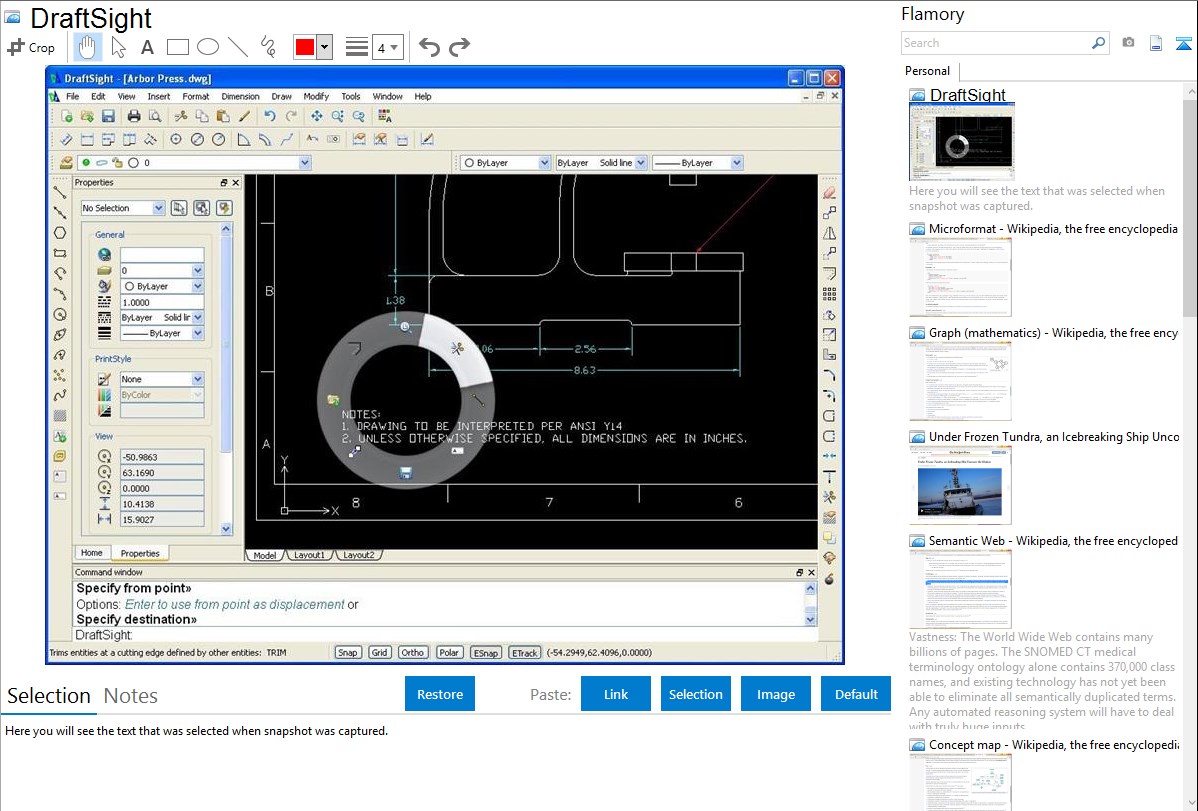This screenshot has height=811, width=1198.
Task: Click the redo arrow
Action: point(459,47)
